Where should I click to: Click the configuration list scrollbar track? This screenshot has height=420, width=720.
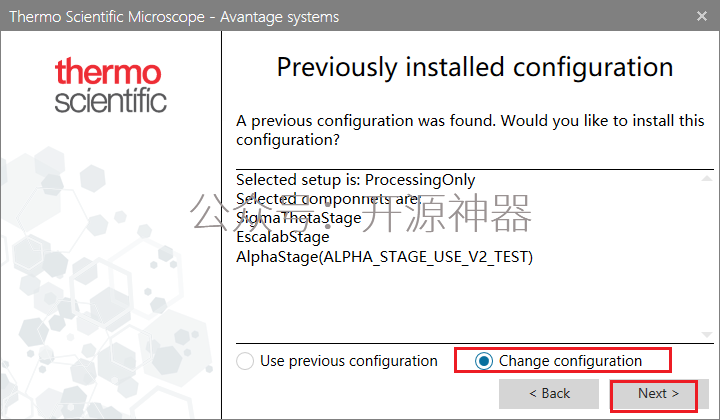[x=707, y=256]
